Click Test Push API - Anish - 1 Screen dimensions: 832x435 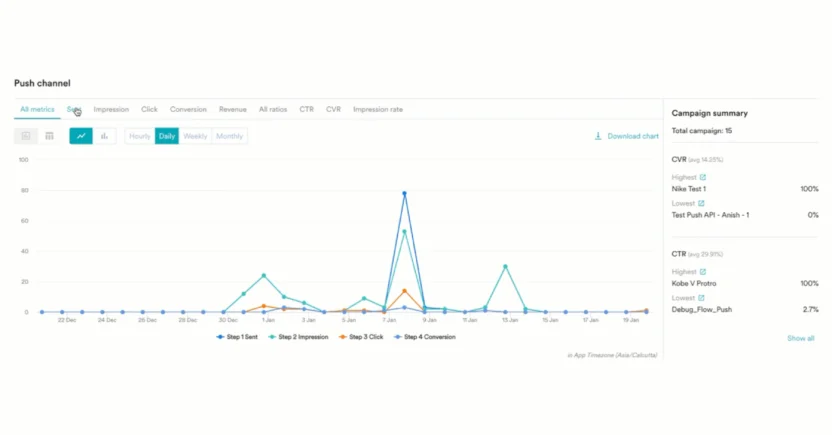(x=710, y=215)
